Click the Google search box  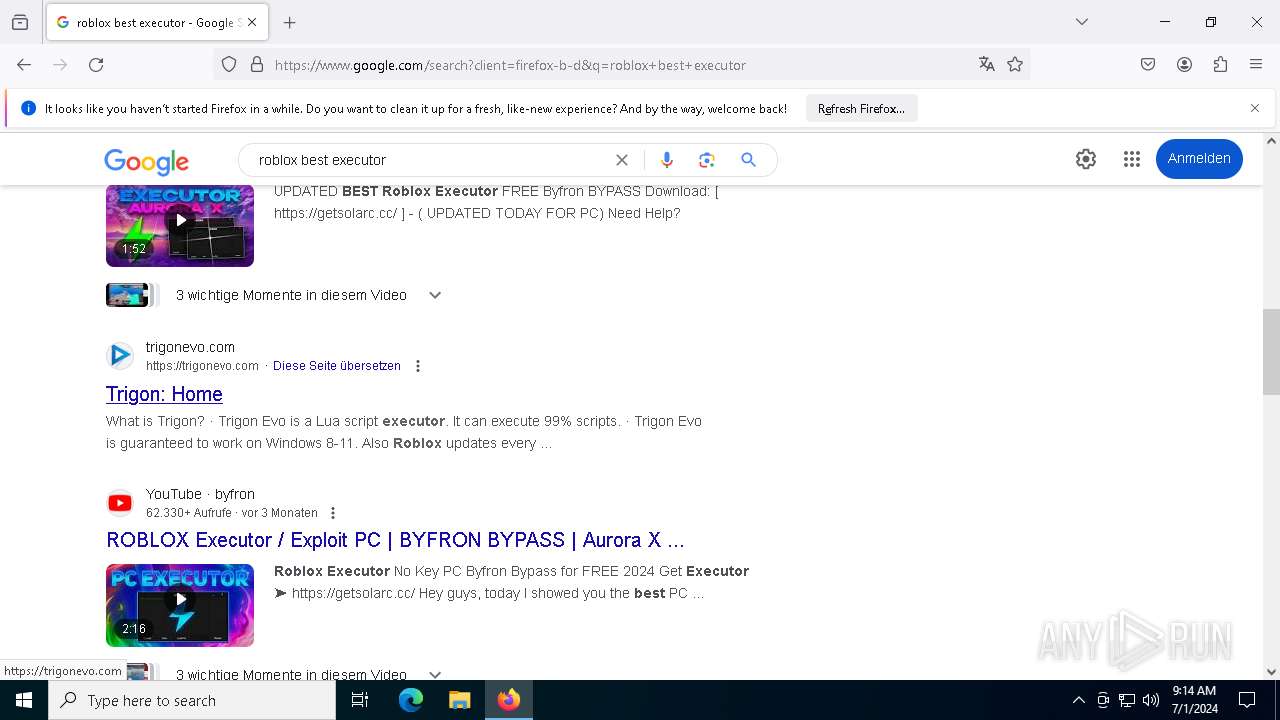[x=430, y=160]
